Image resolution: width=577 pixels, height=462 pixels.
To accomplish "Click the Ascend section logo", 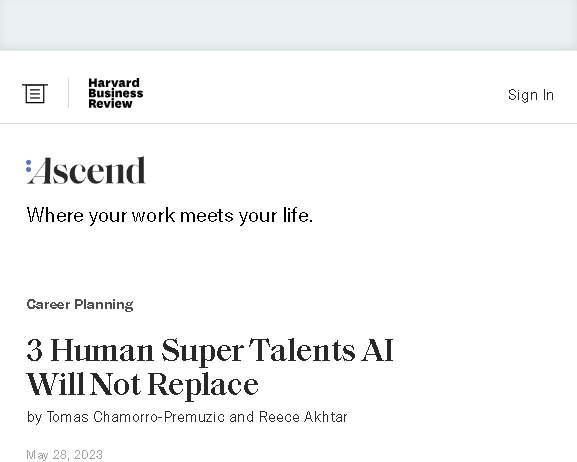I will tap(86, 170).
